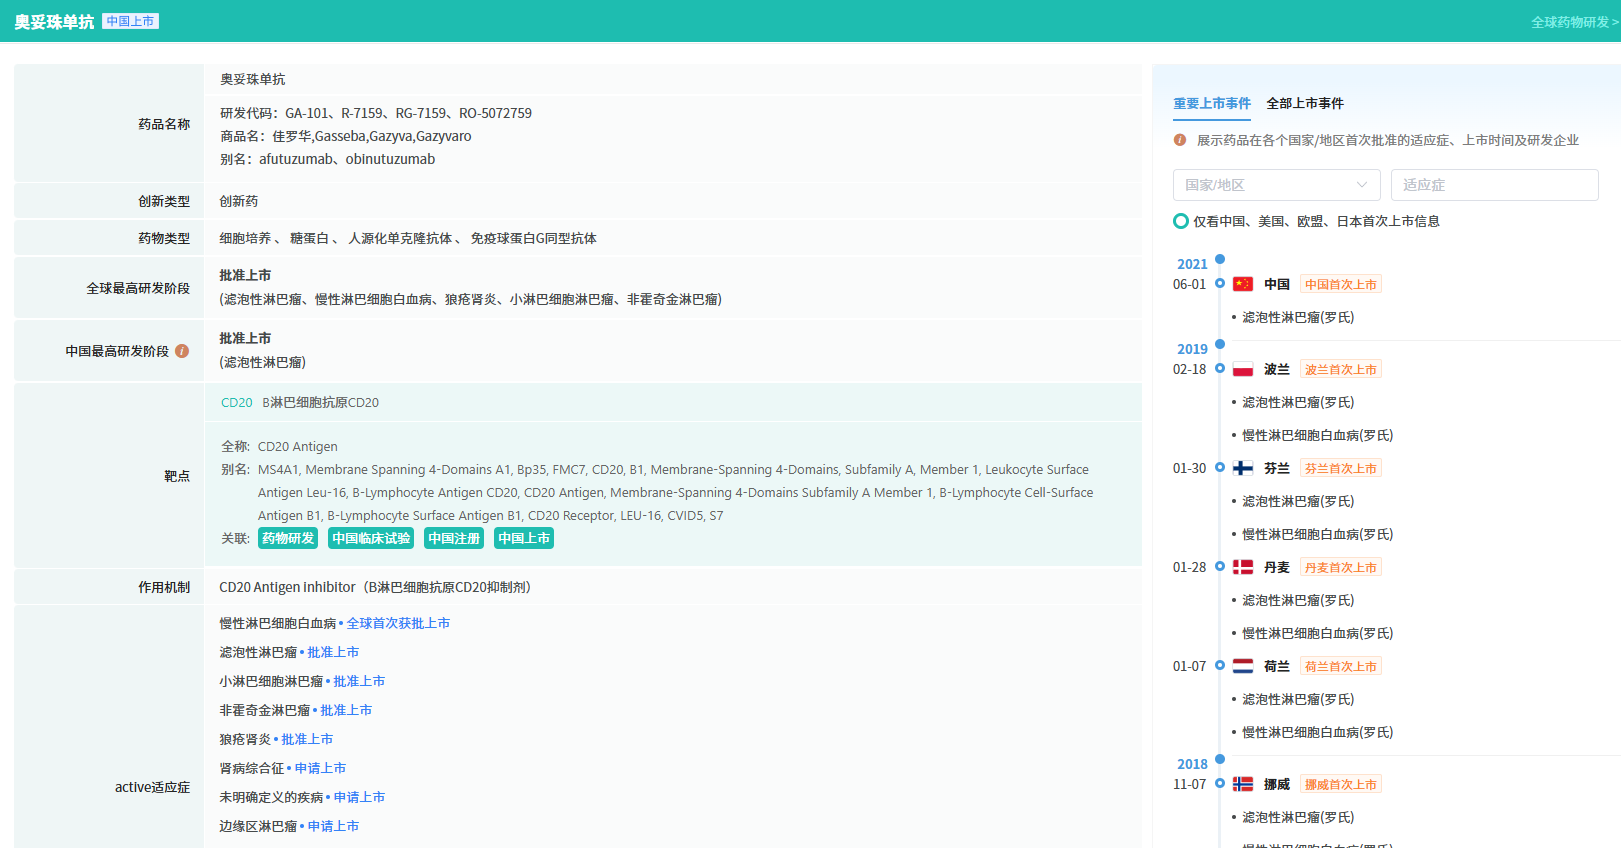This screenshot has width=1621, height=848.
Task: Click the orange info icon above the filters
Action: [1180, 140]
